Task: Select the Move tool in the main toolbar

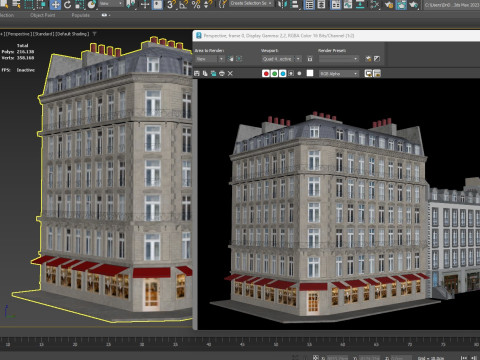Action: (55, 5)
